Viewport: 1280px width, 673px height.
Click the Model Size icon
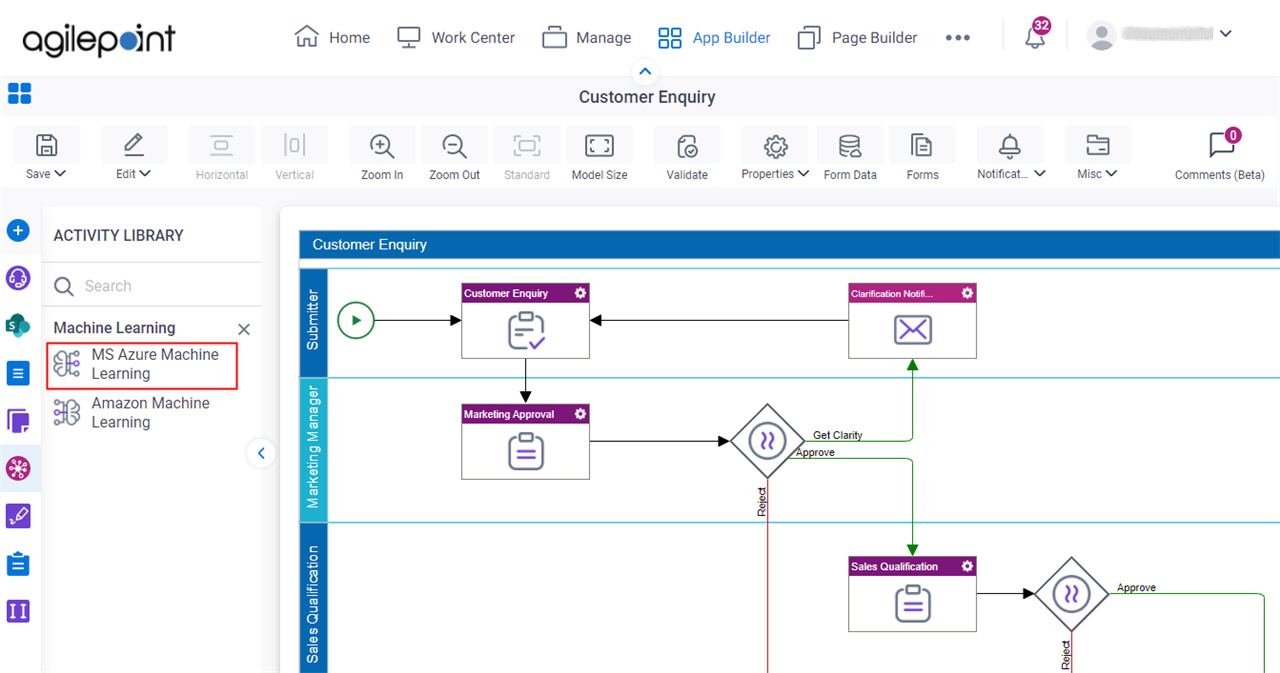[599, 146]
